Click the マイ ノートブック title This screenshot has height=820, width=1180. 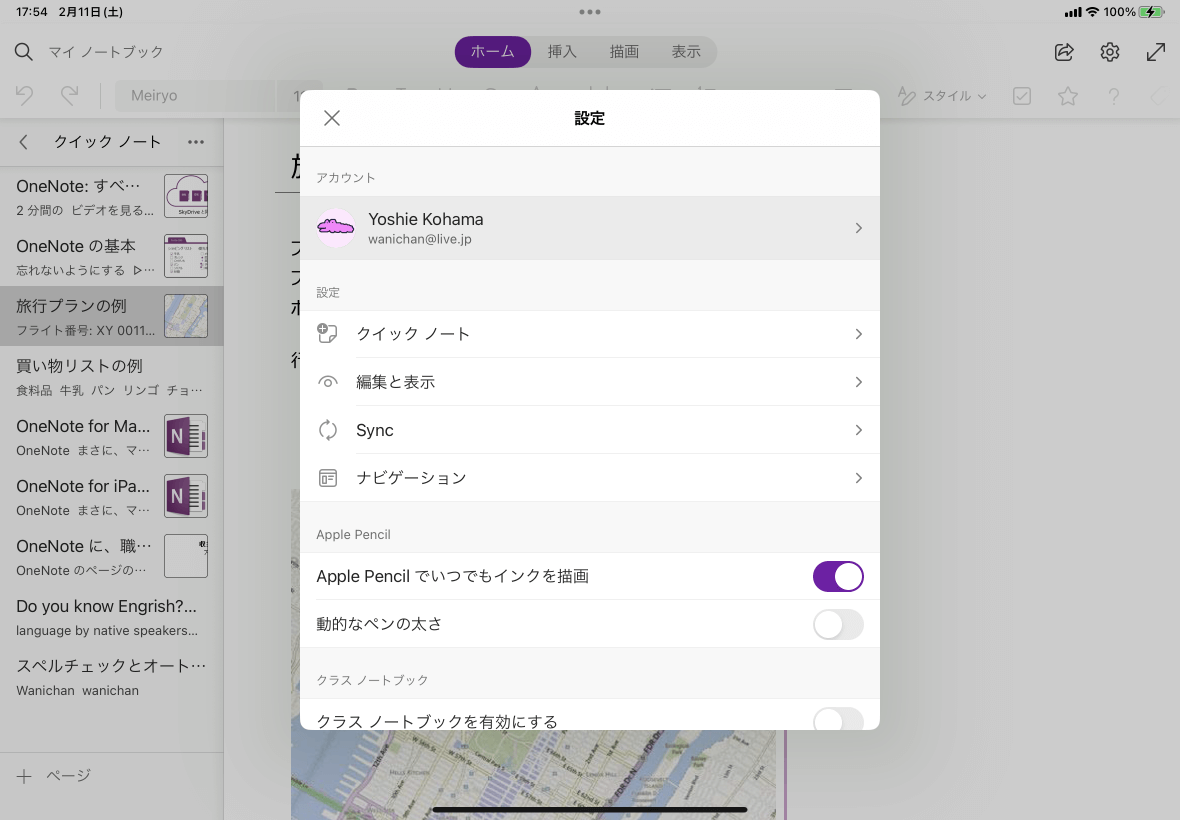[x=105, y=52]
